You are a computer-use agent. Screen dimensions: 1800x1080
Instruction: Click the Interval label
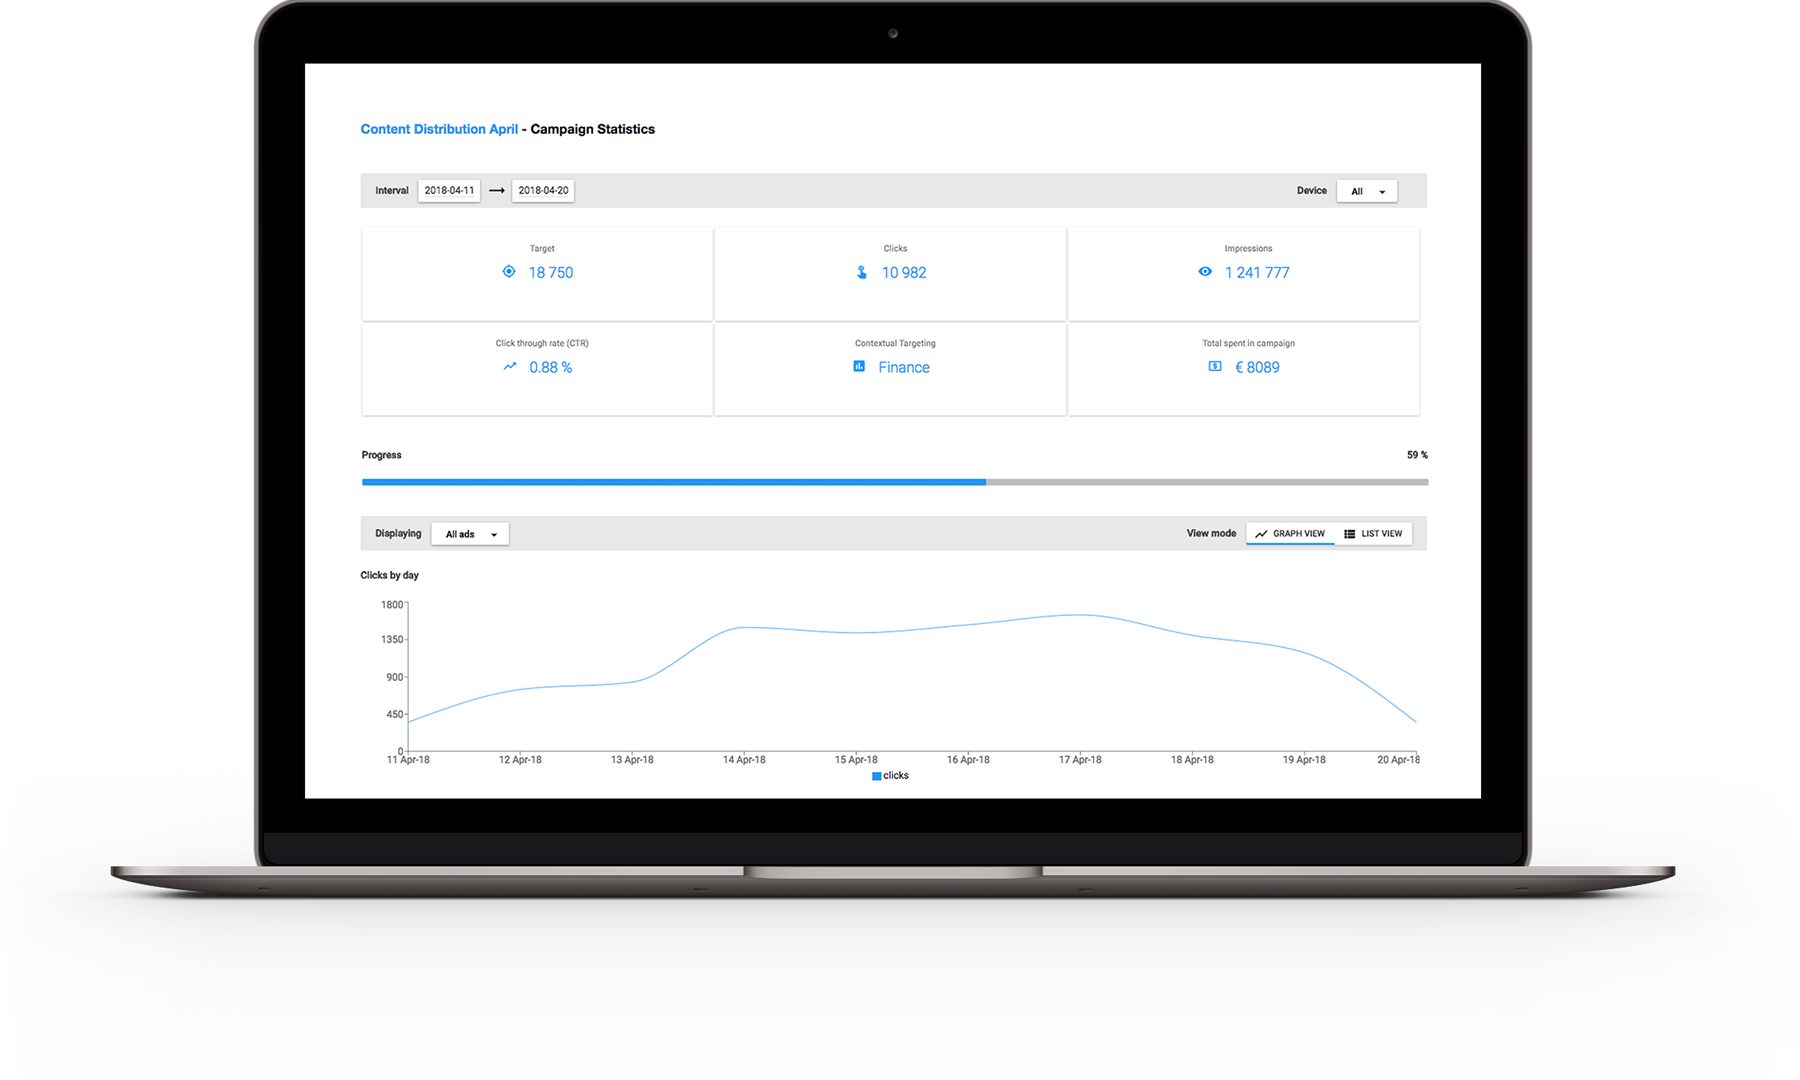point(392,190)
